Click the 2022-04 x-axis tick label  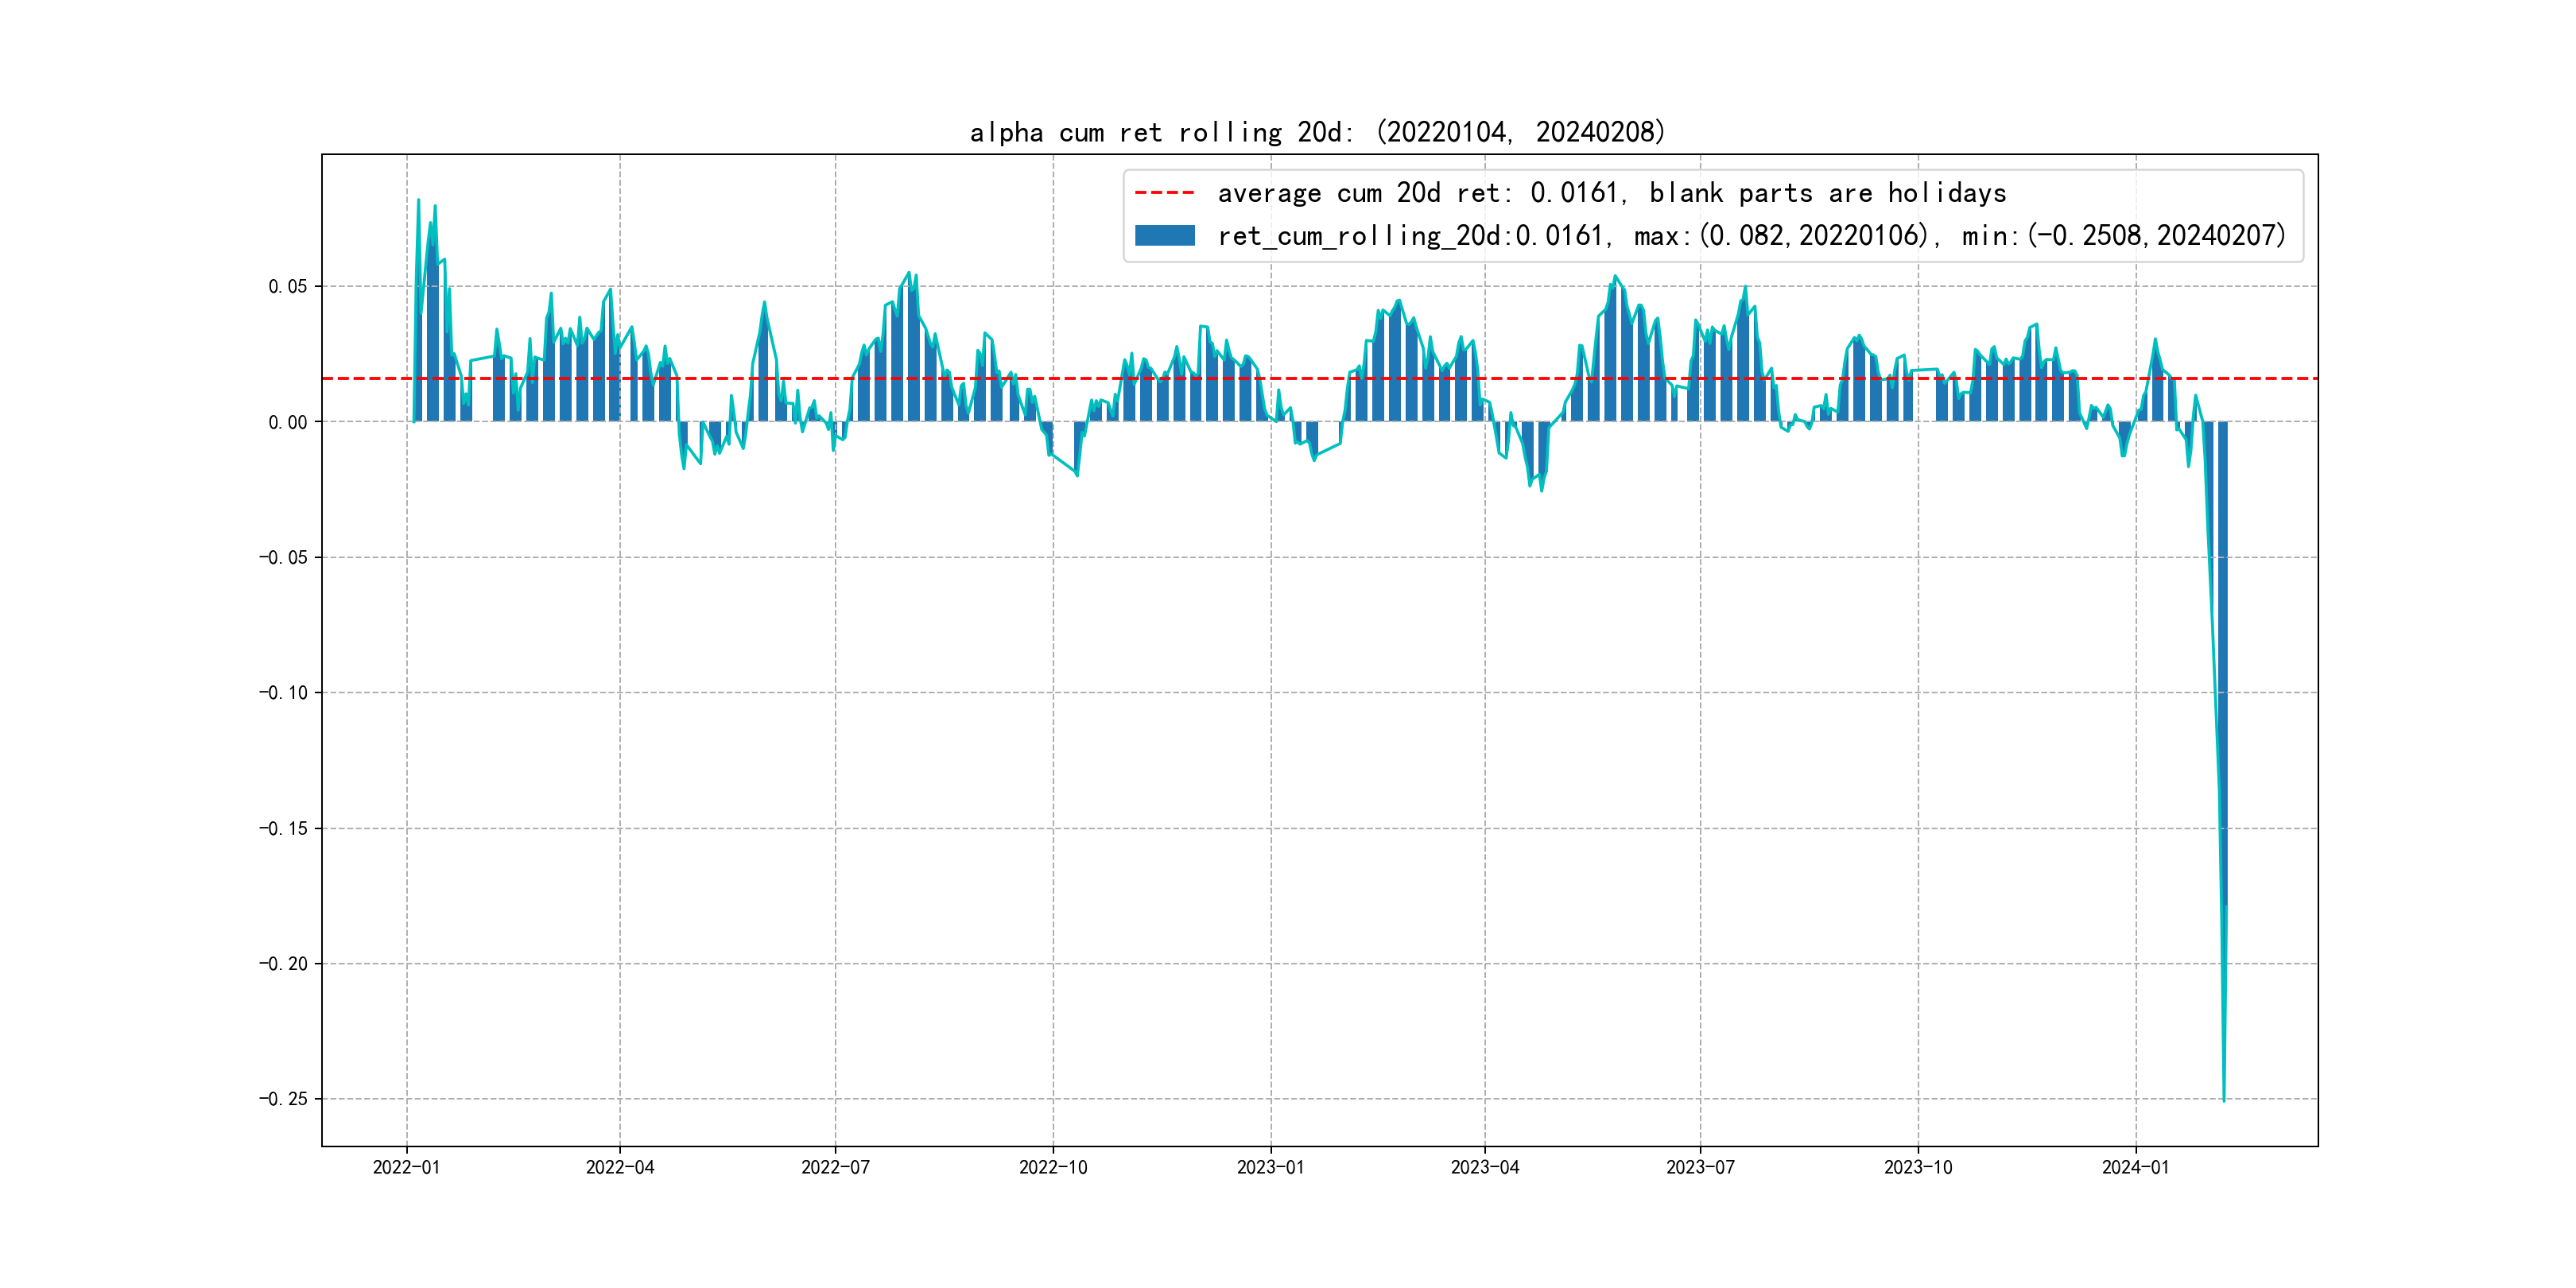[620, 1167]
